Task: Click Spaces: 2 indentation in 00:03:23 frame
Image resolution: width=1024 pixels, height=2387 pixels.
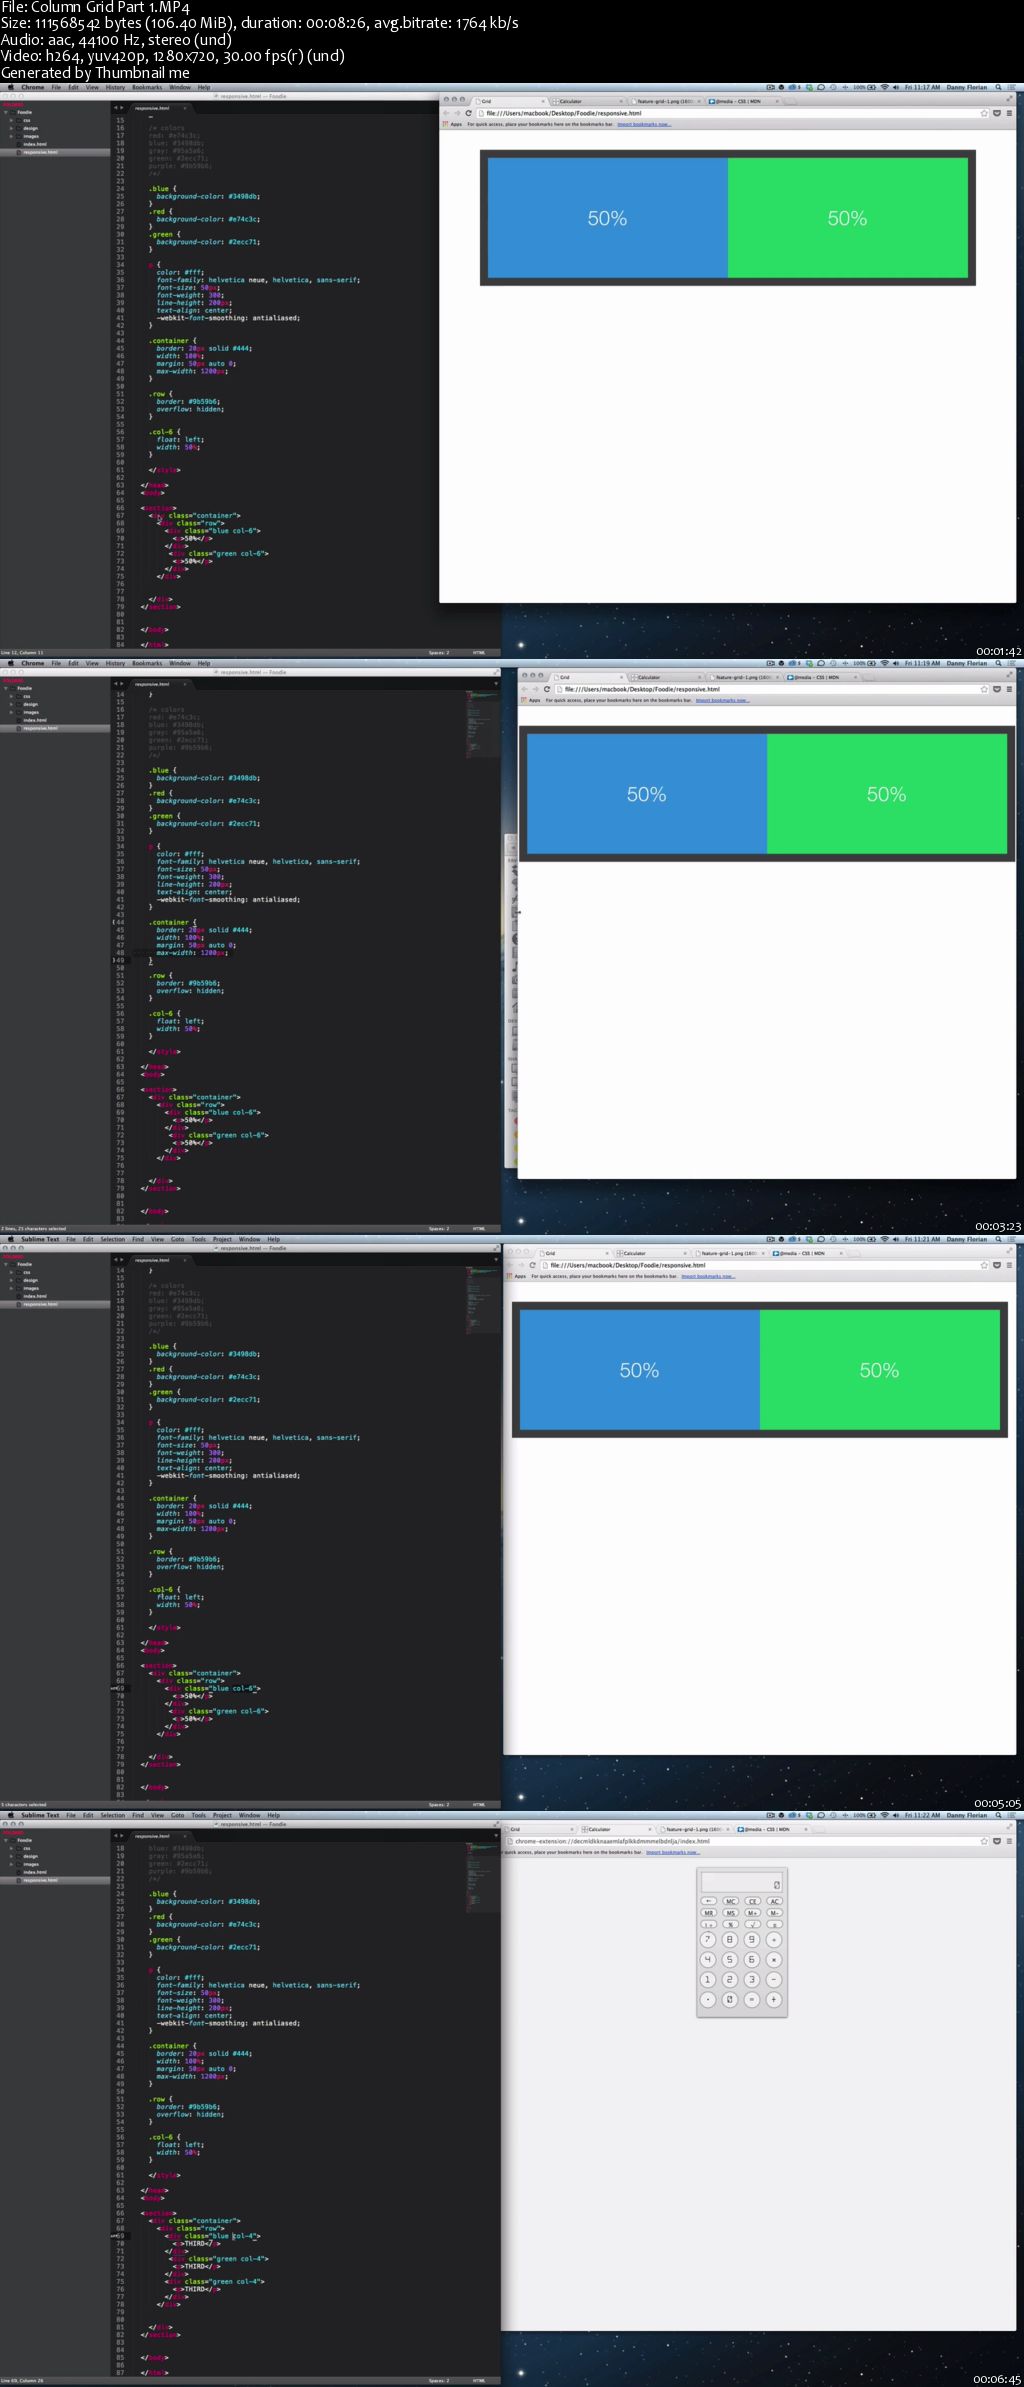Action: 439,1228
